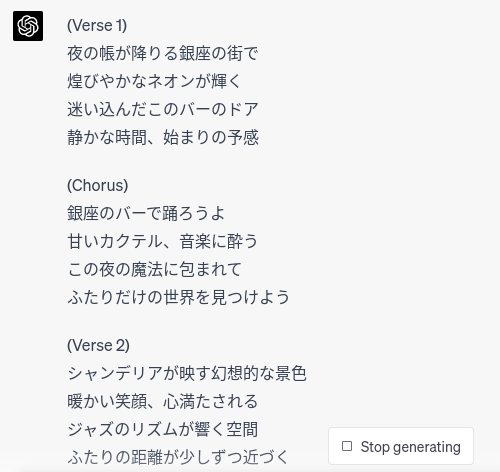
Task: Click the line 銀座のバーで踊ろうよ
Action: point(146,213)
